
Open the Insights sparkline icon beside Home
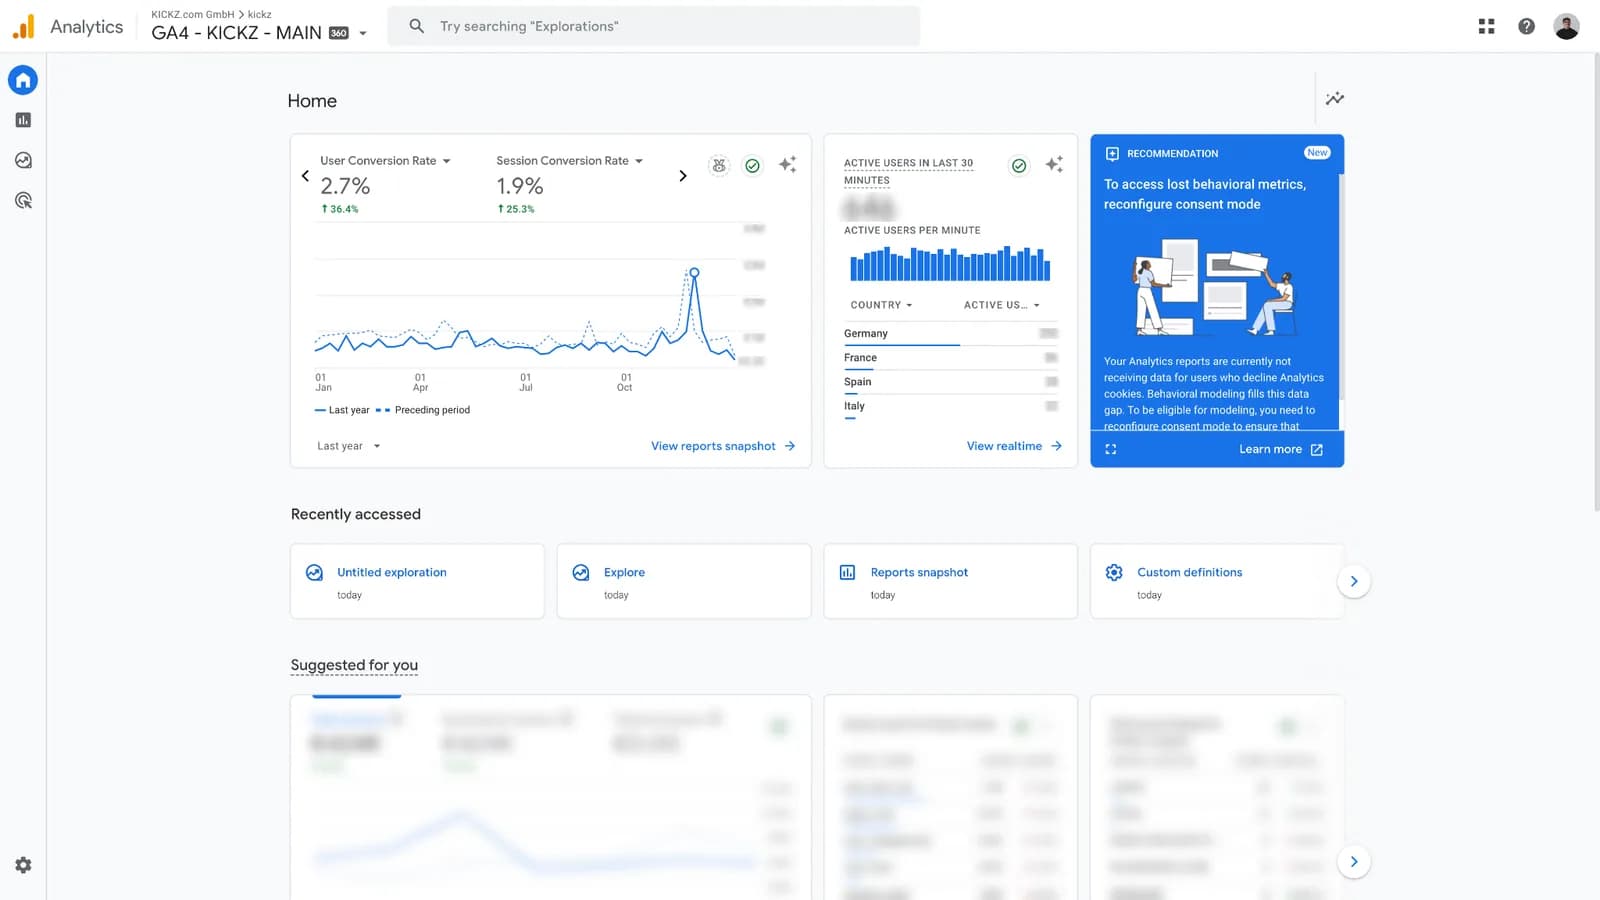[x=1334, y=98]
